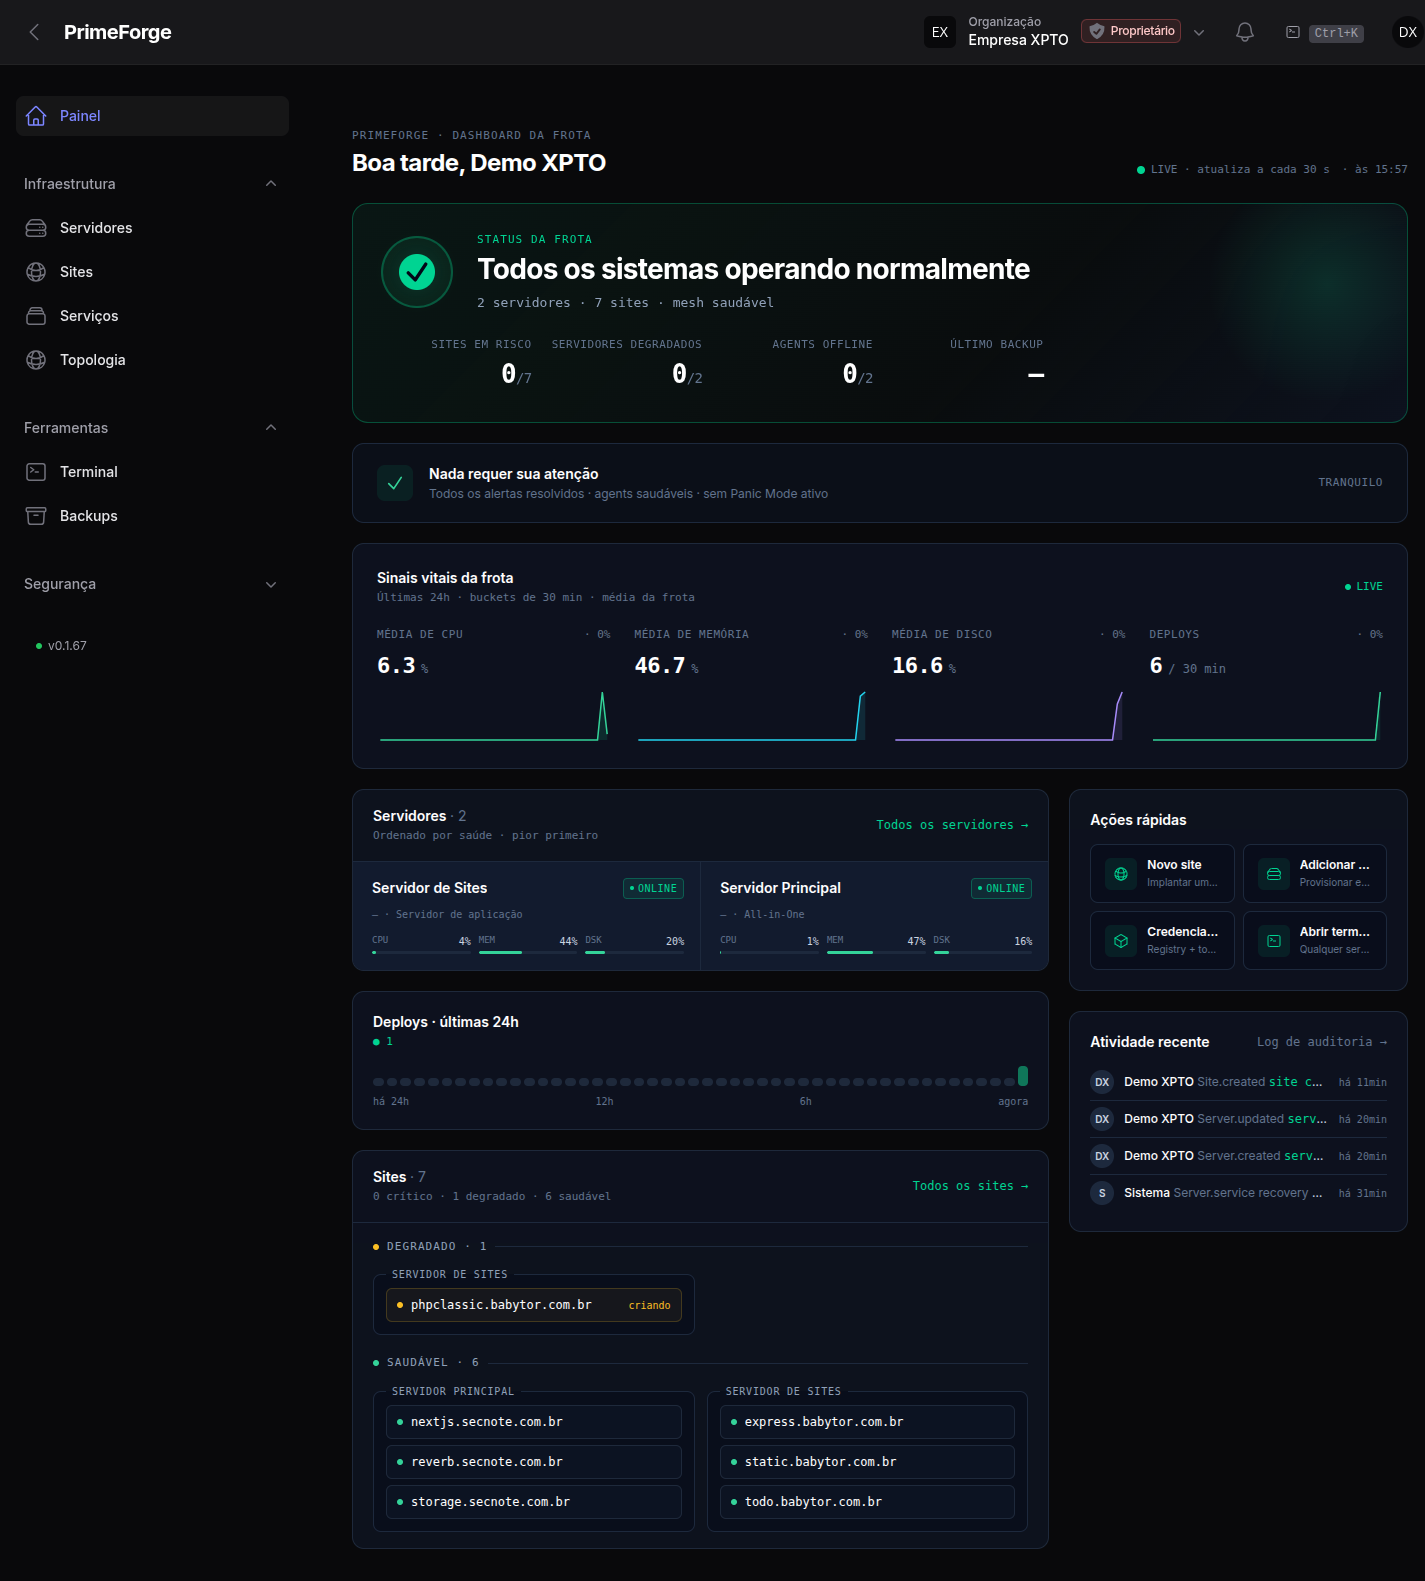This screenshot has height=1581, width=1425.
Task: Click the terminal icon on Abrir terminal card
Action: click(1274, 941)
